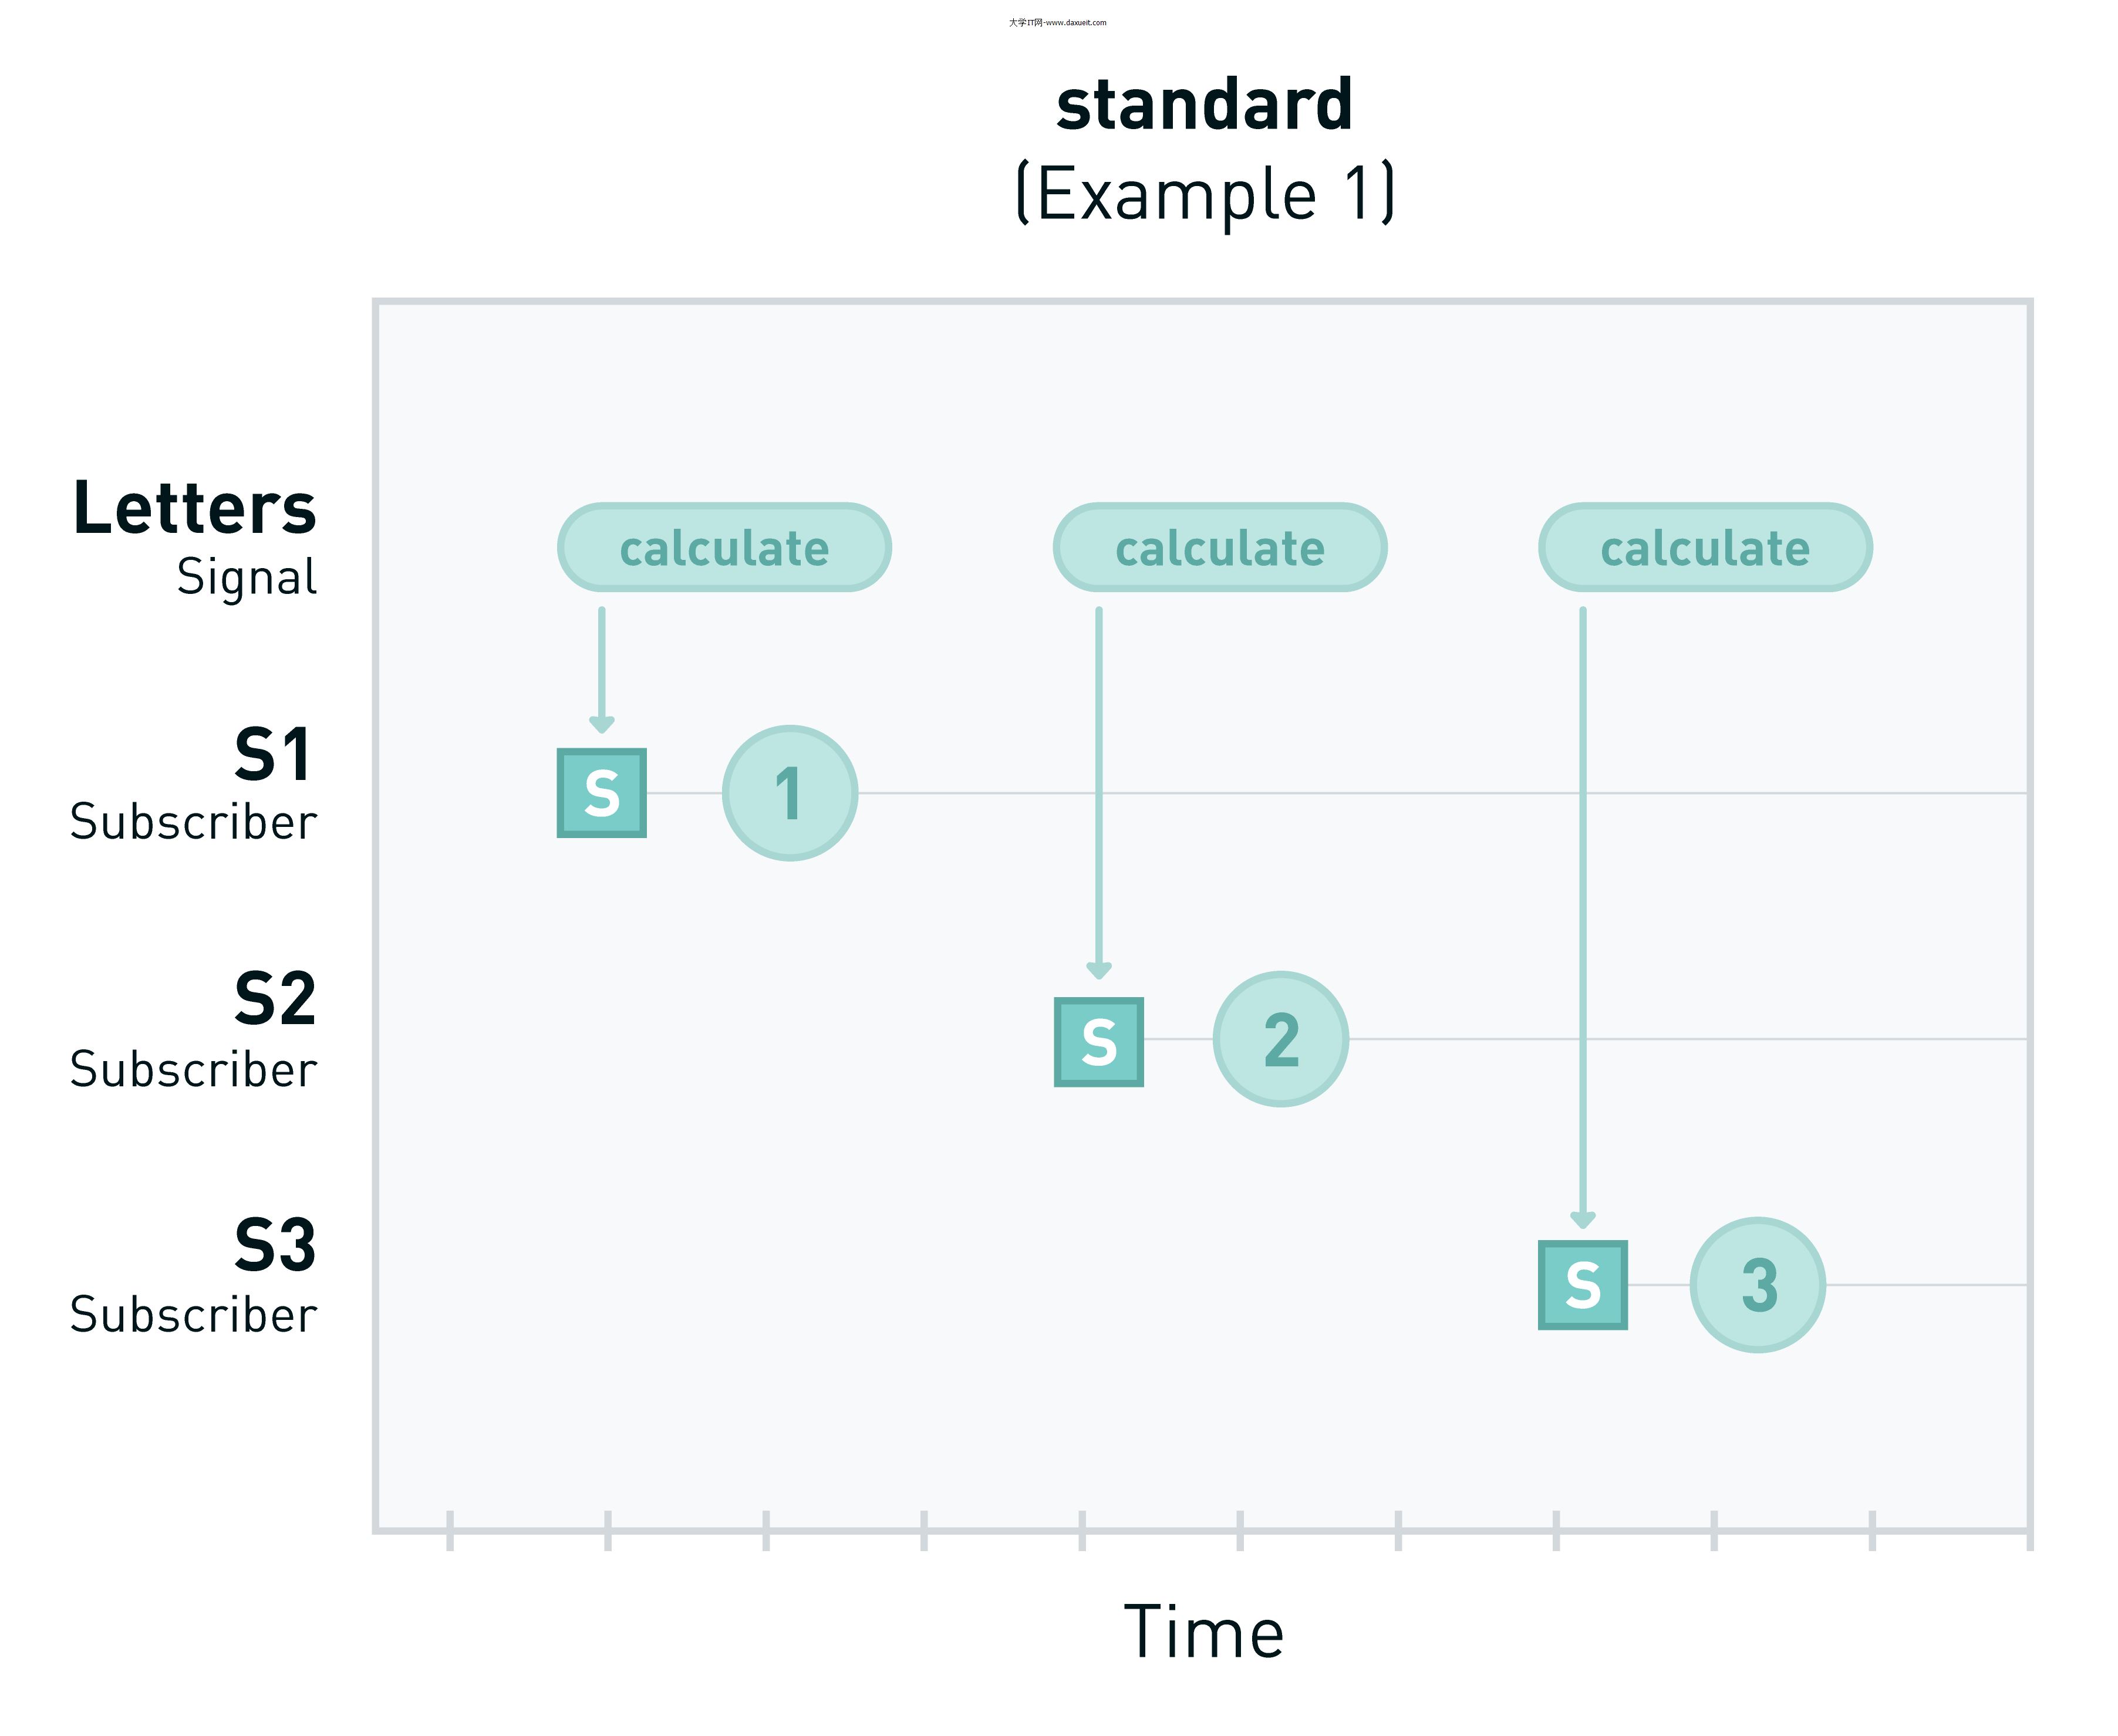2118x1736 pixels.
Task: Select the S1 Subscriber label
Action: (195, 785)
